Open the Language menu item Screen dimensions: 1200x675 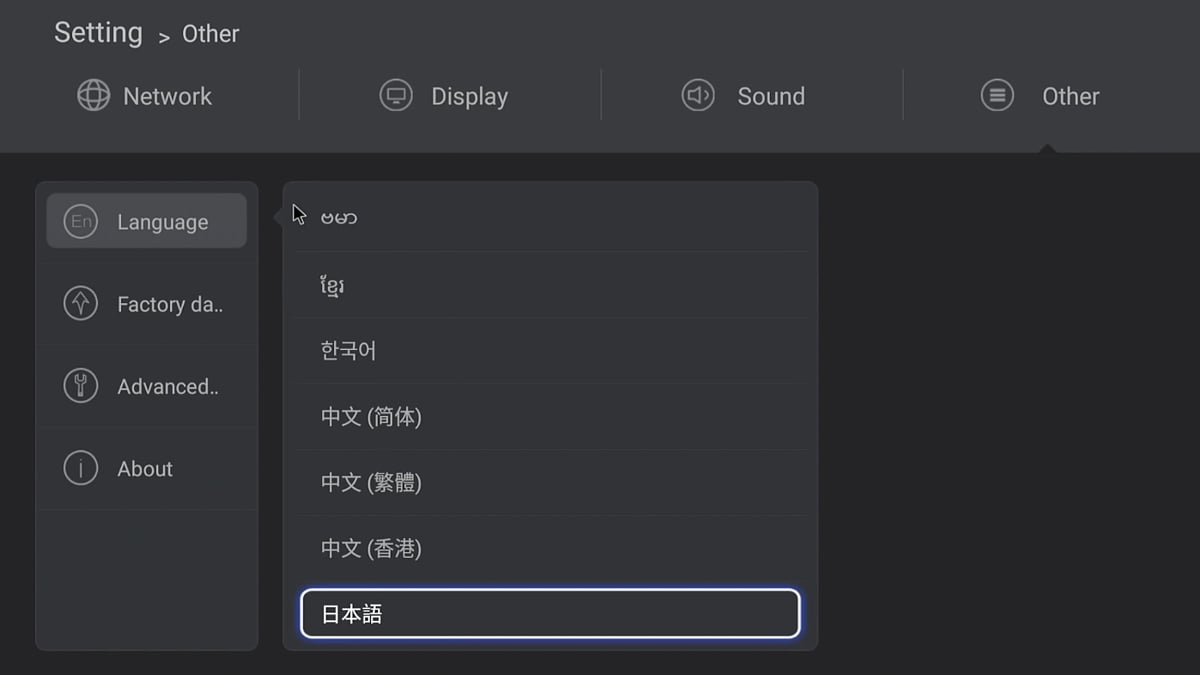(x=162, y=222)
